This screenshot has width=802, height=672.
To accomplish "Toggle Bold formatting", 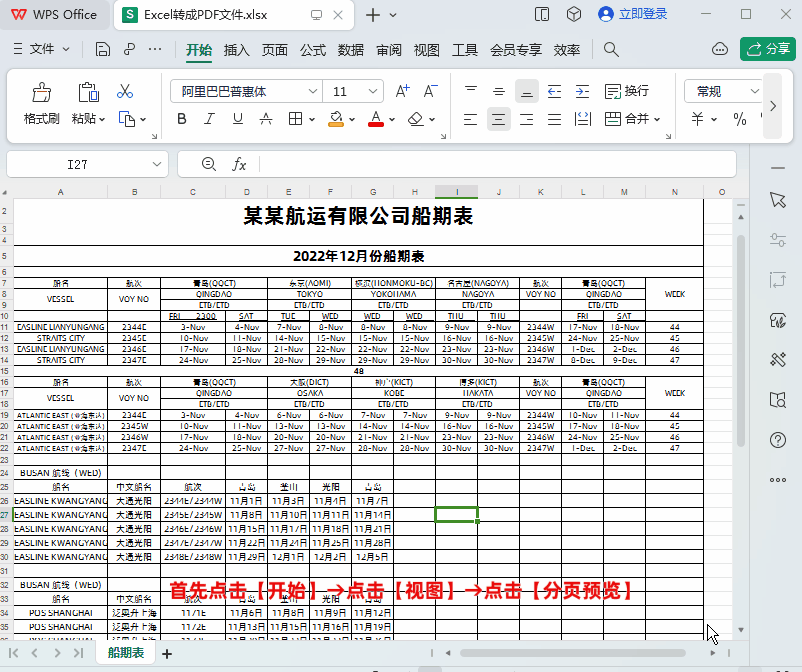I will pyautogui.click(x=182, y=119).
